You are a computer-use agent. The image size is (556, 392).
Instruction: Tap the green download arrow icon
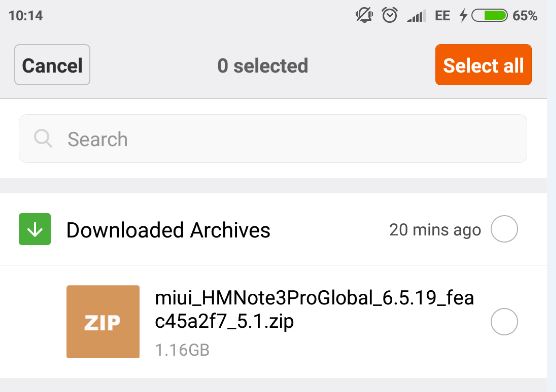[x=35, y=229]
